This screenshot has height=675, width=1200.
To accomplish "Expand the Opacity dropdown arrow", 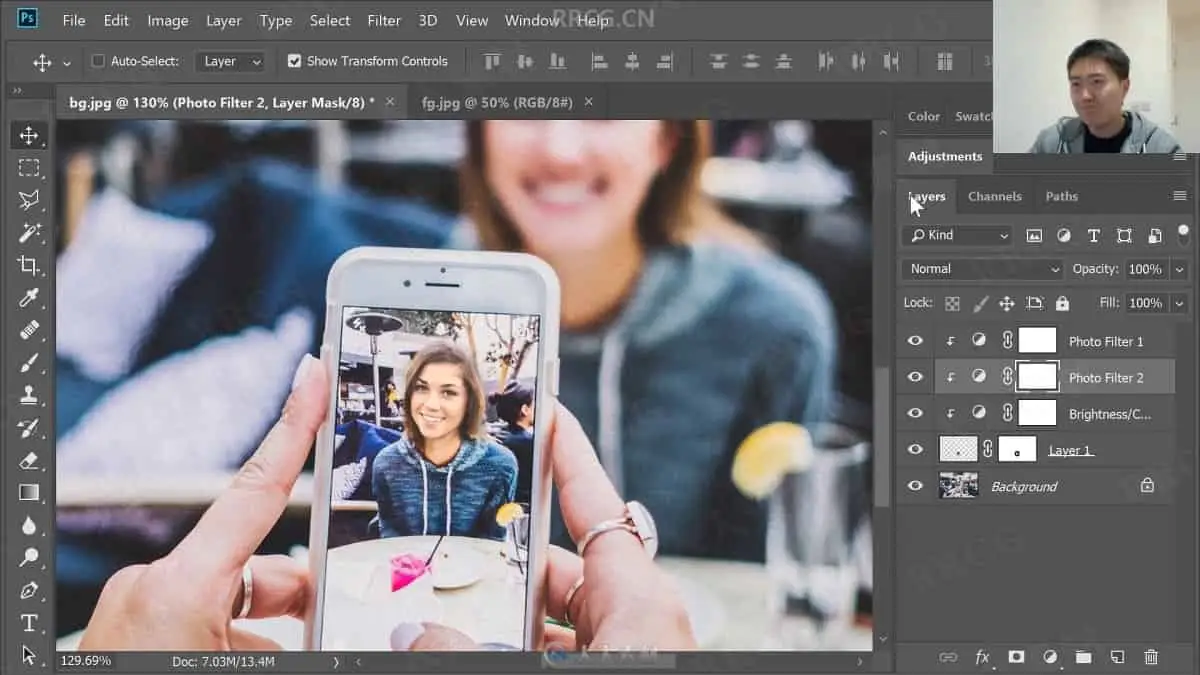I will pos(1180,269).
